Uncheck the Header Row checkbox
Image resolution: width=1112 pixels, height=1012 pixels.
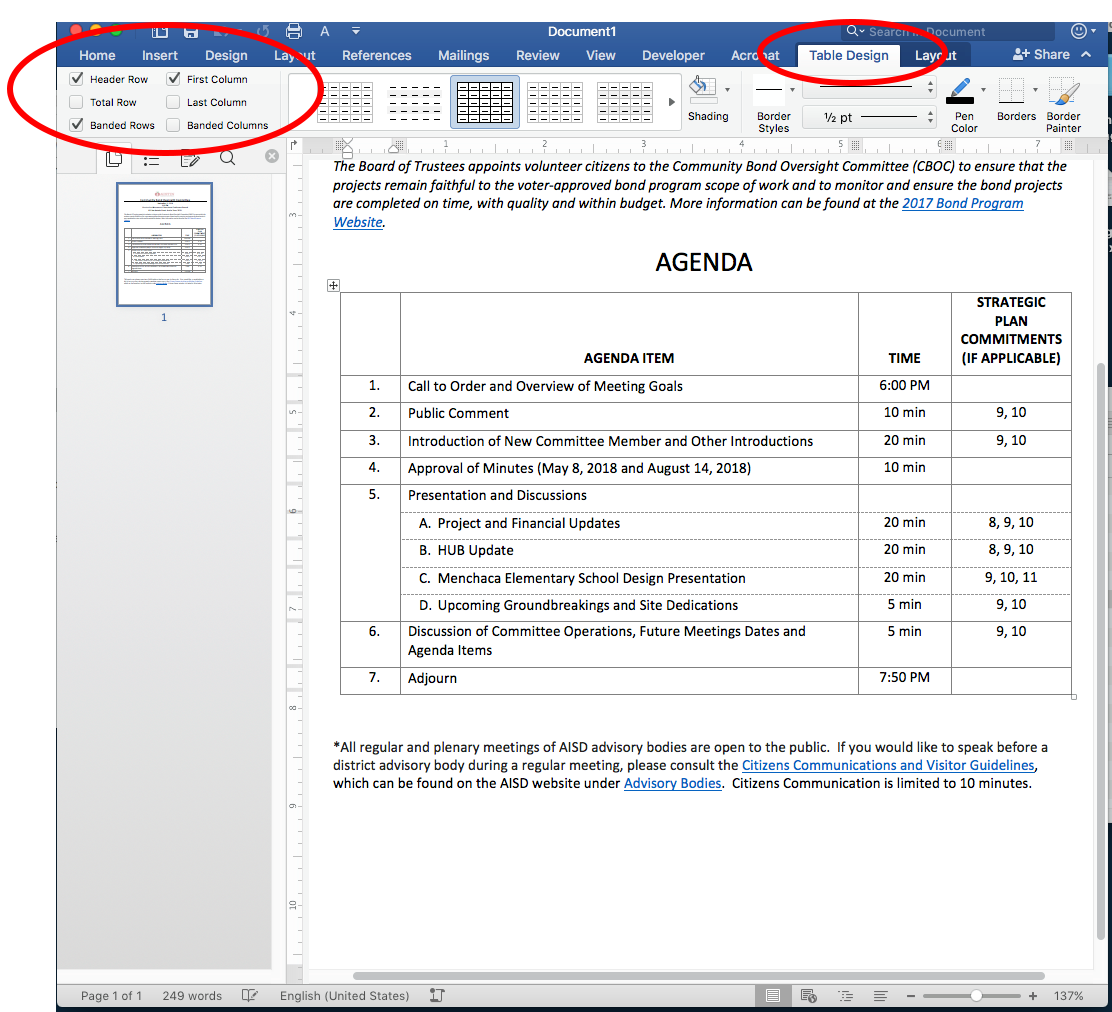(77, 79)
